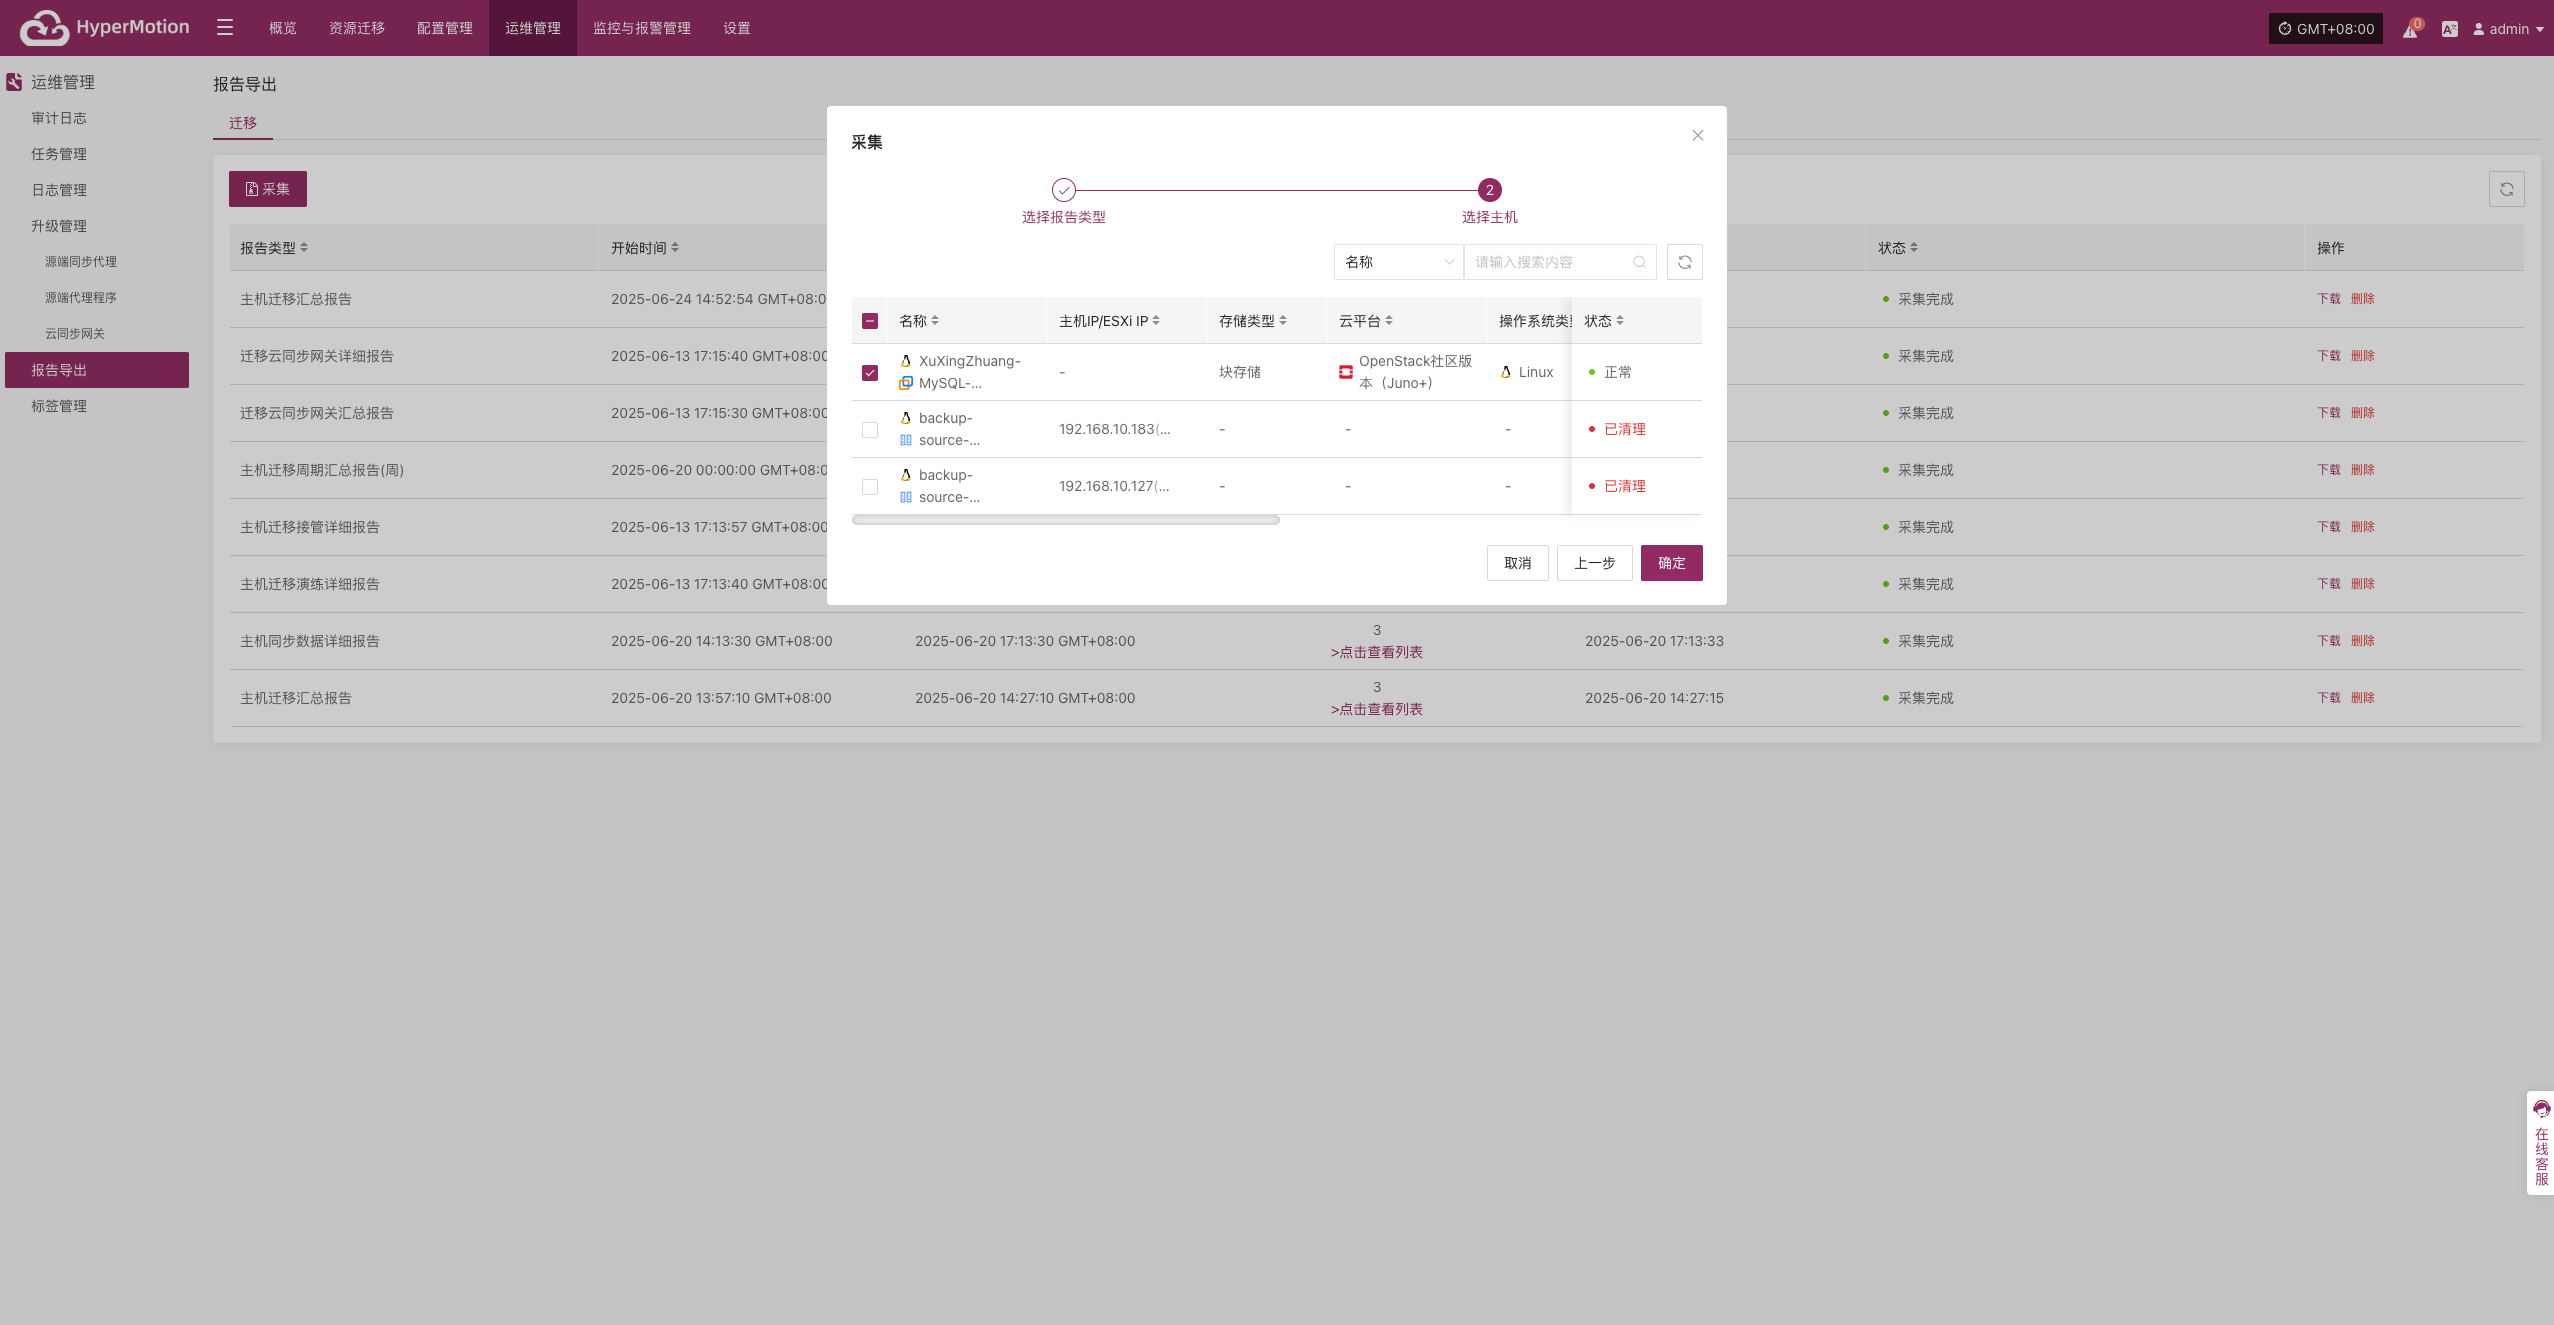Click the GMT+08:00 timezone indicator
Screen dimensions: 2554x1325
click(x=2326, y=29)
